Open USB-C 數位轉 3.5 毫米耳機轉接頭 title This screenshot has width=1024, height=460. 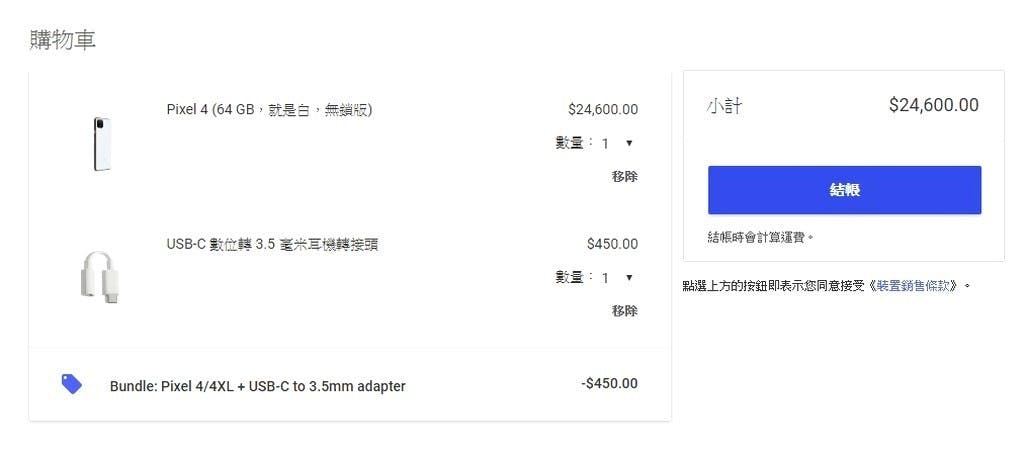point(272,245)
